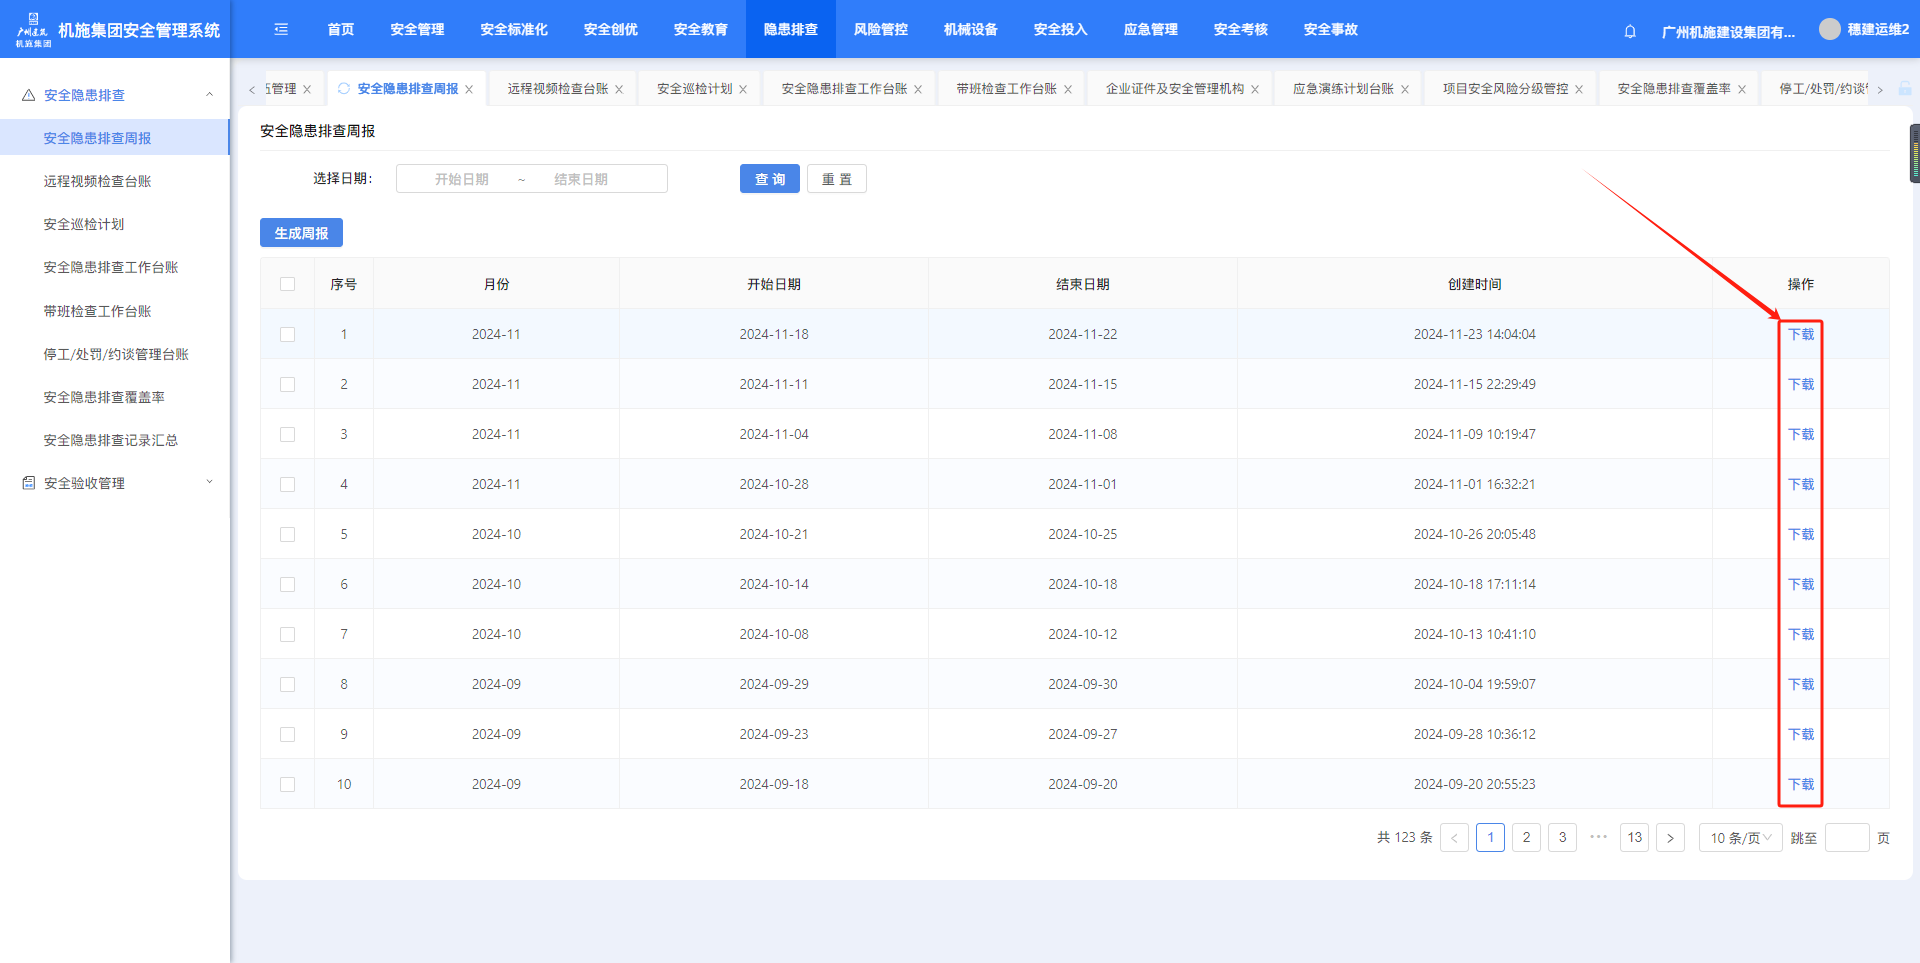1920x963 pixels.
Task: Download the 2024-11-18 weekly report
Action: (1800, 334)
